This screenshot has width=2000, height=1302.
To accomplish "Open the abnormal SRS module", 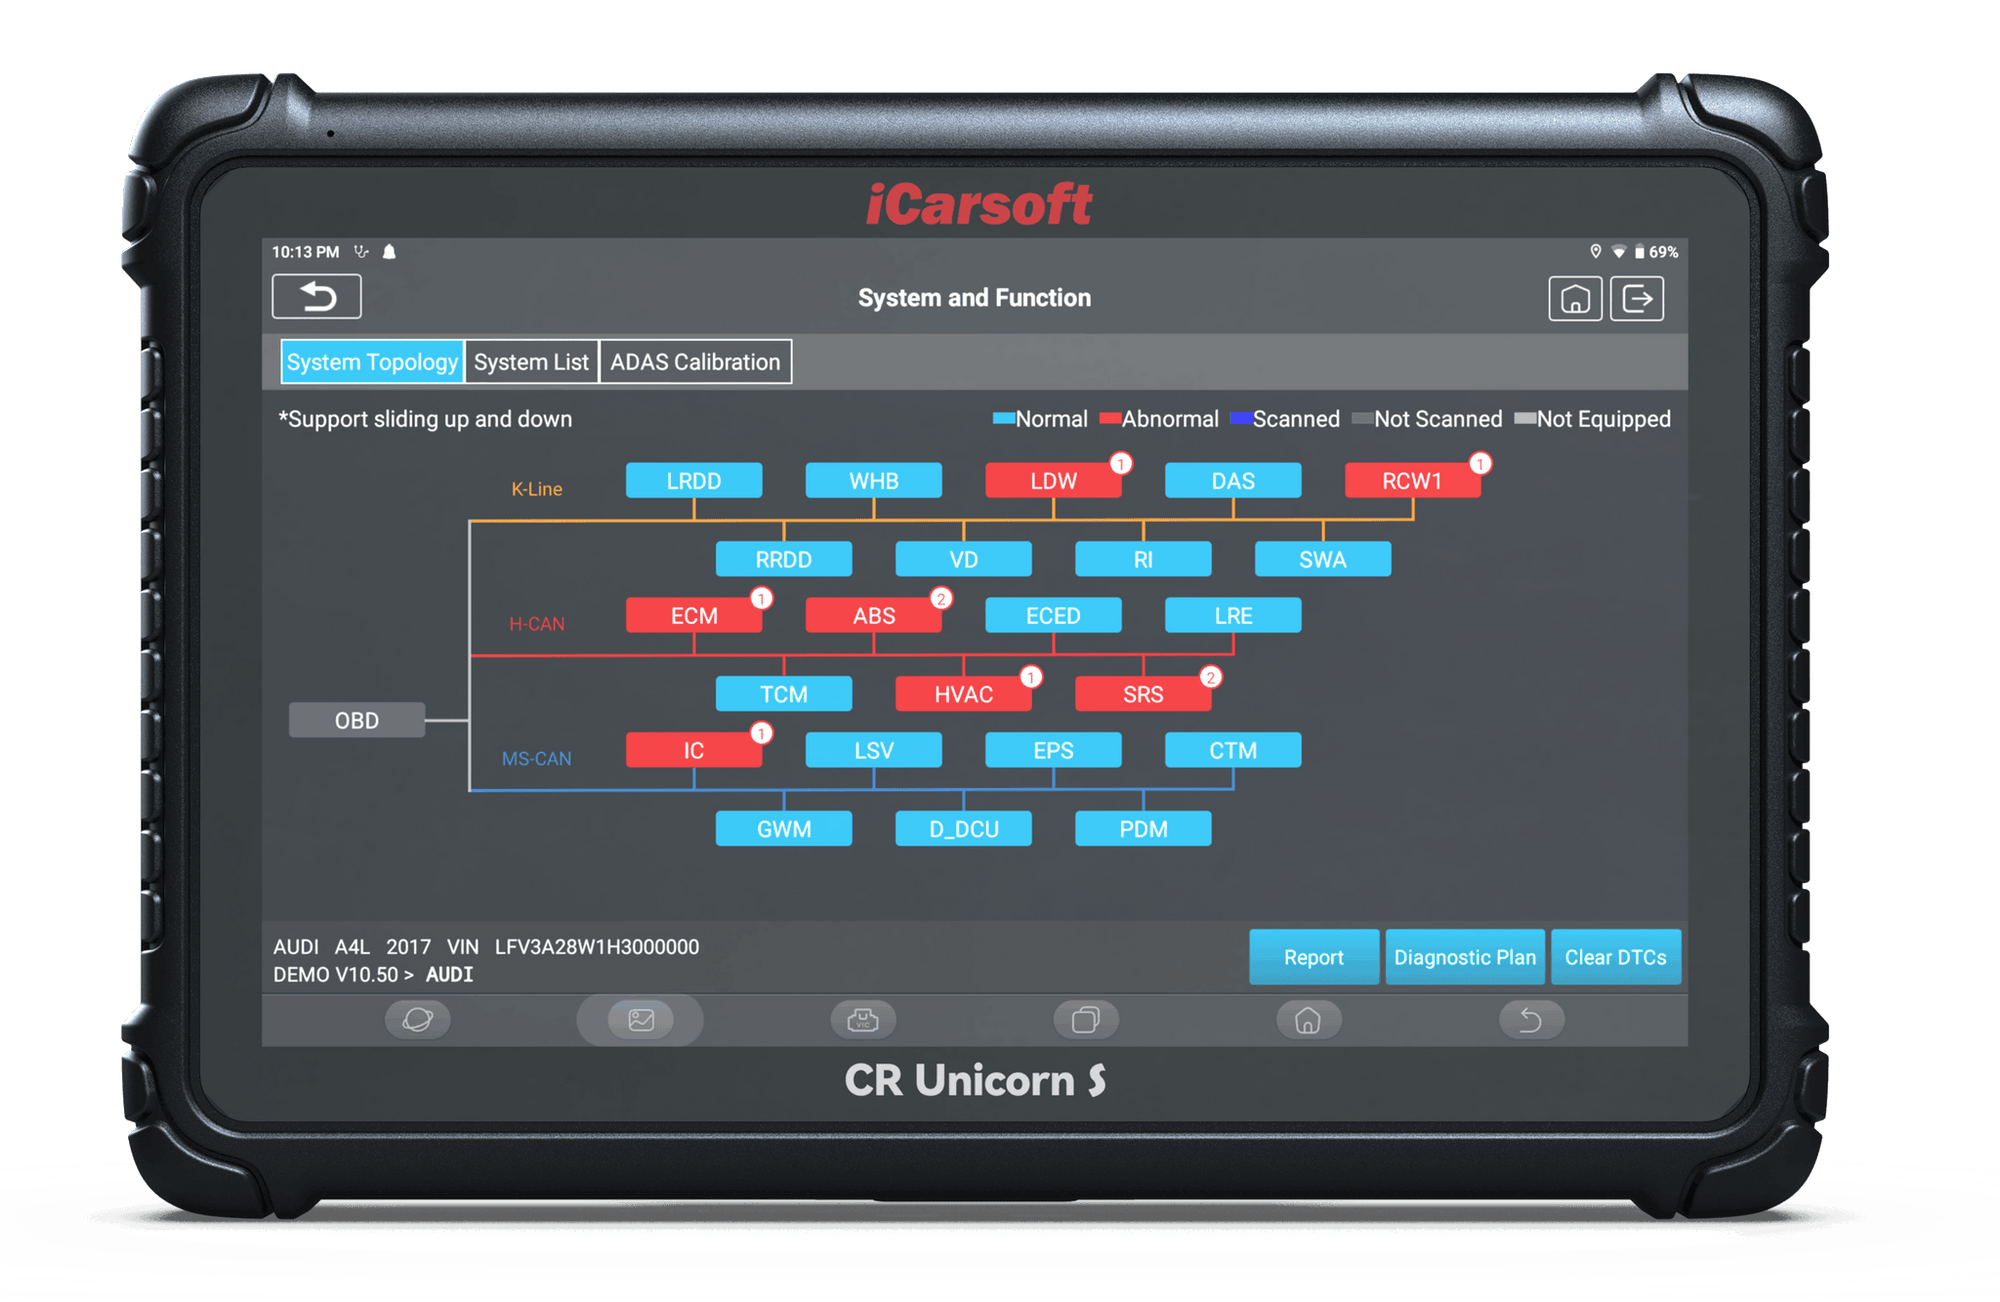I will click(x=1143, y=694).
